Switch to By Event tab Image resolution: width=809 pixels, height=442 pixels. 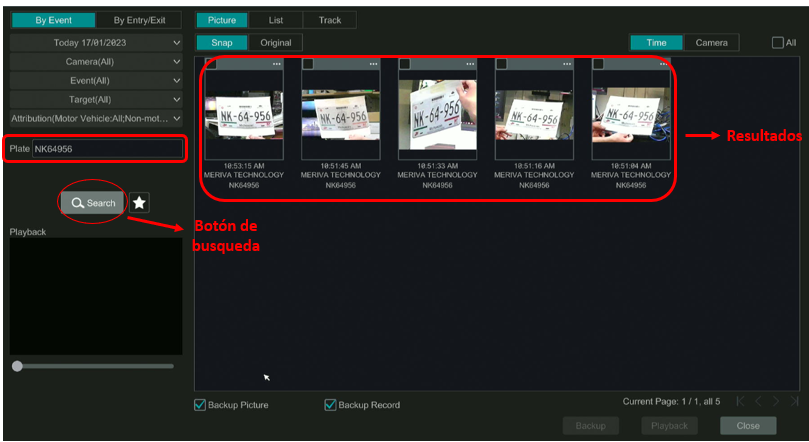point(54,20)
